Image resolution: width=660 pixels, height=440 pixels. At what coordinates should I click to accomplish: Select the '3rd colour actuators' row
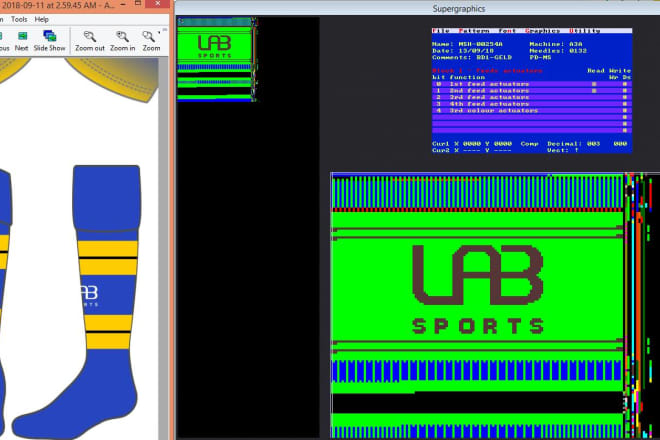[532, 111]
